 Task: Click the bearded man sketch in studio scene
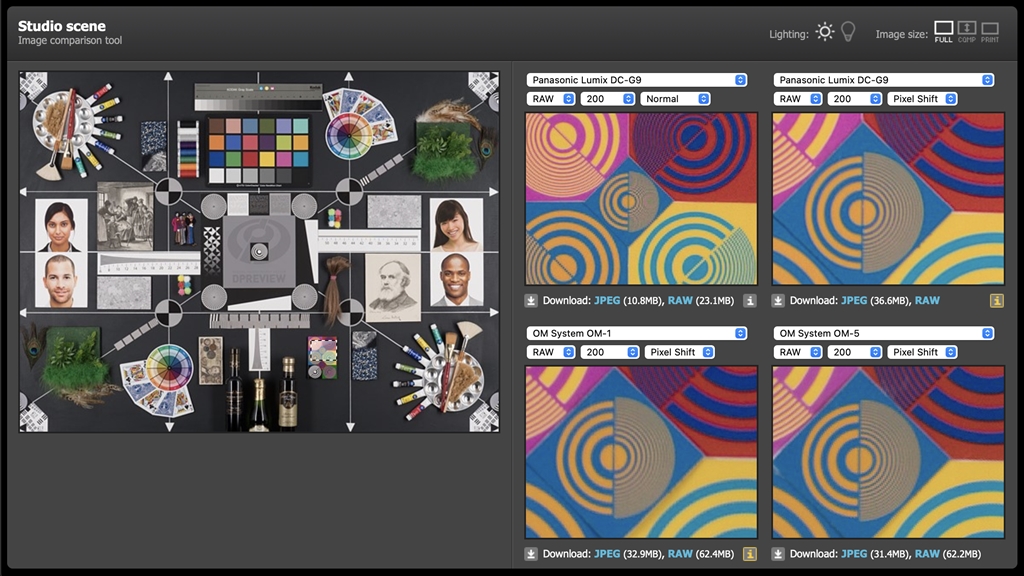pos(392,286)
